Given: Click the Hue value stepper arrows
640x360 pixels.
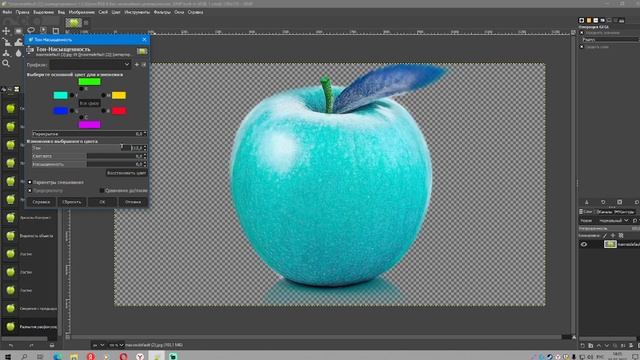Looking at the screenshot, I should [x=145, y=148].
